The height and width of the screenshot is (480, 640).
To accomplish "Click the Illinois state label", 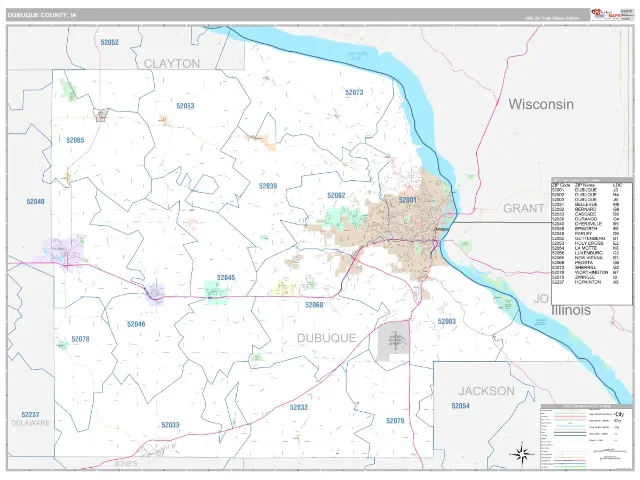I will point(571,310).
